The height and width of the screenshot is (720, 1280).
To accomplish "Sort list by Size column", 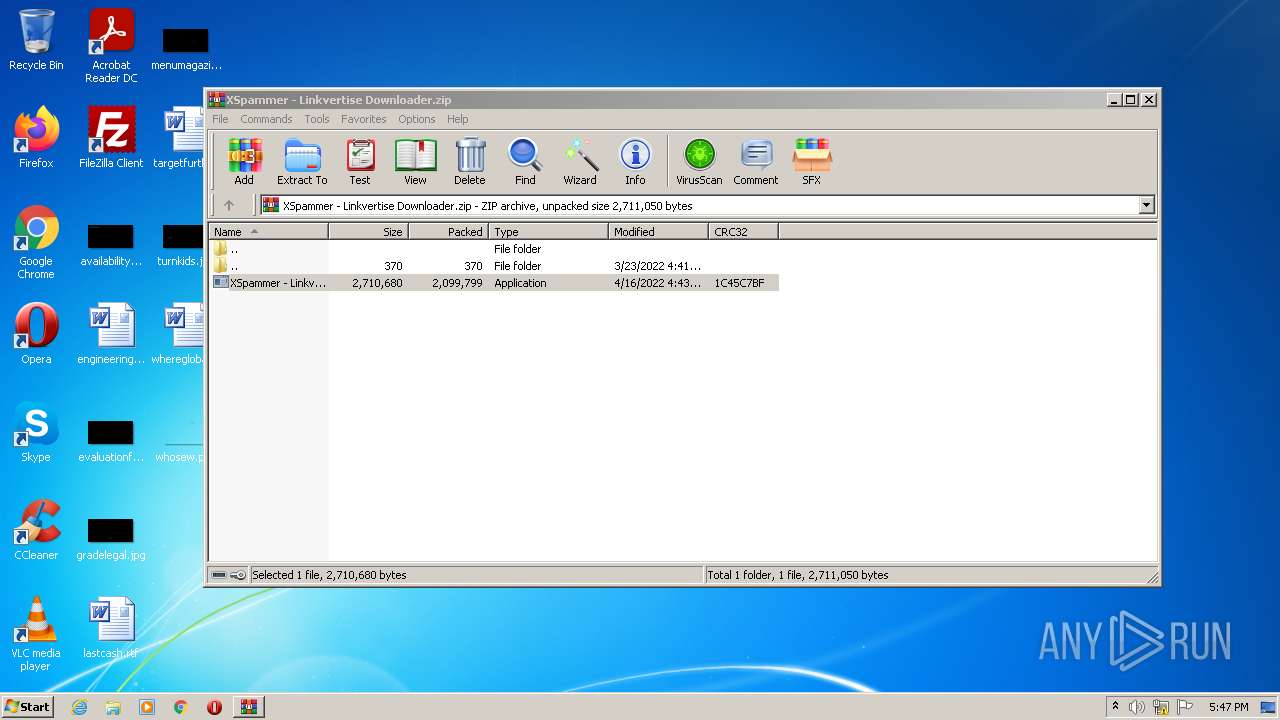I will pos(368,231).
